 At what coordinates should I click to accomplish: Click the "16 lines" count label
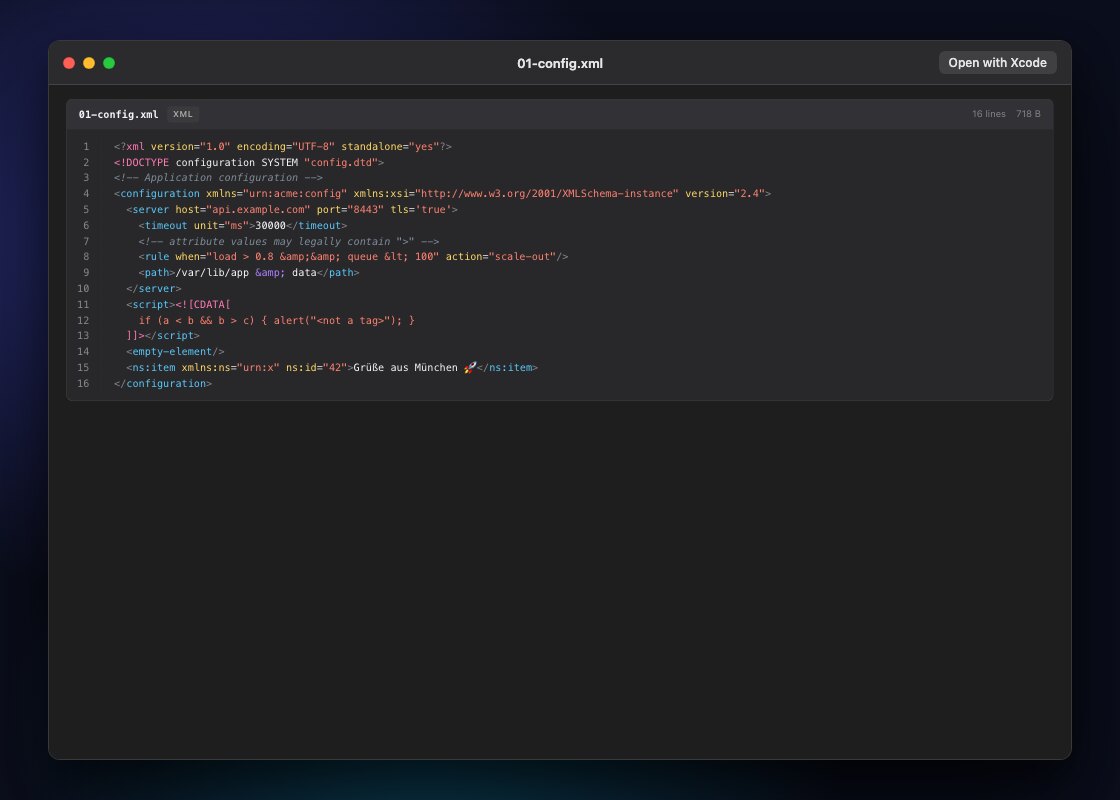click(x=989, y=114)
